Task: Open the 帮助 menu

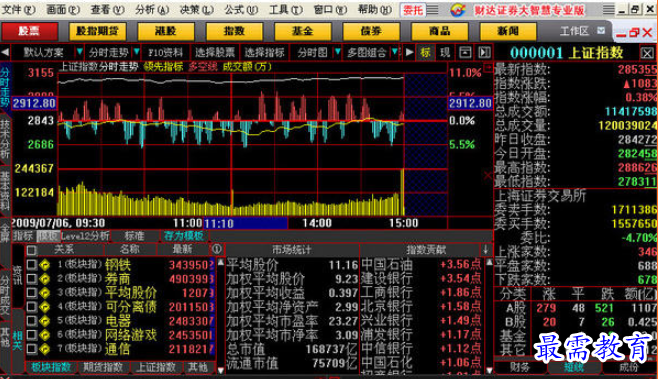Action: [x=375, y=9]
